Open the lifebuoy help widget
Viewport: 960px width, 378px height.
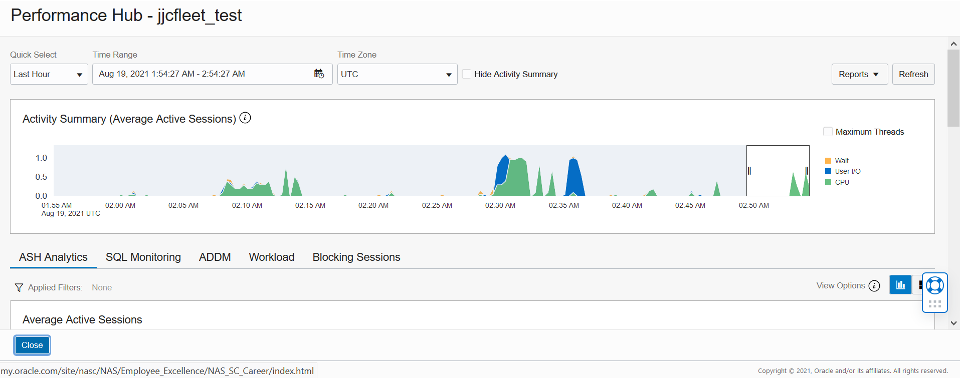tap(934, 285)
